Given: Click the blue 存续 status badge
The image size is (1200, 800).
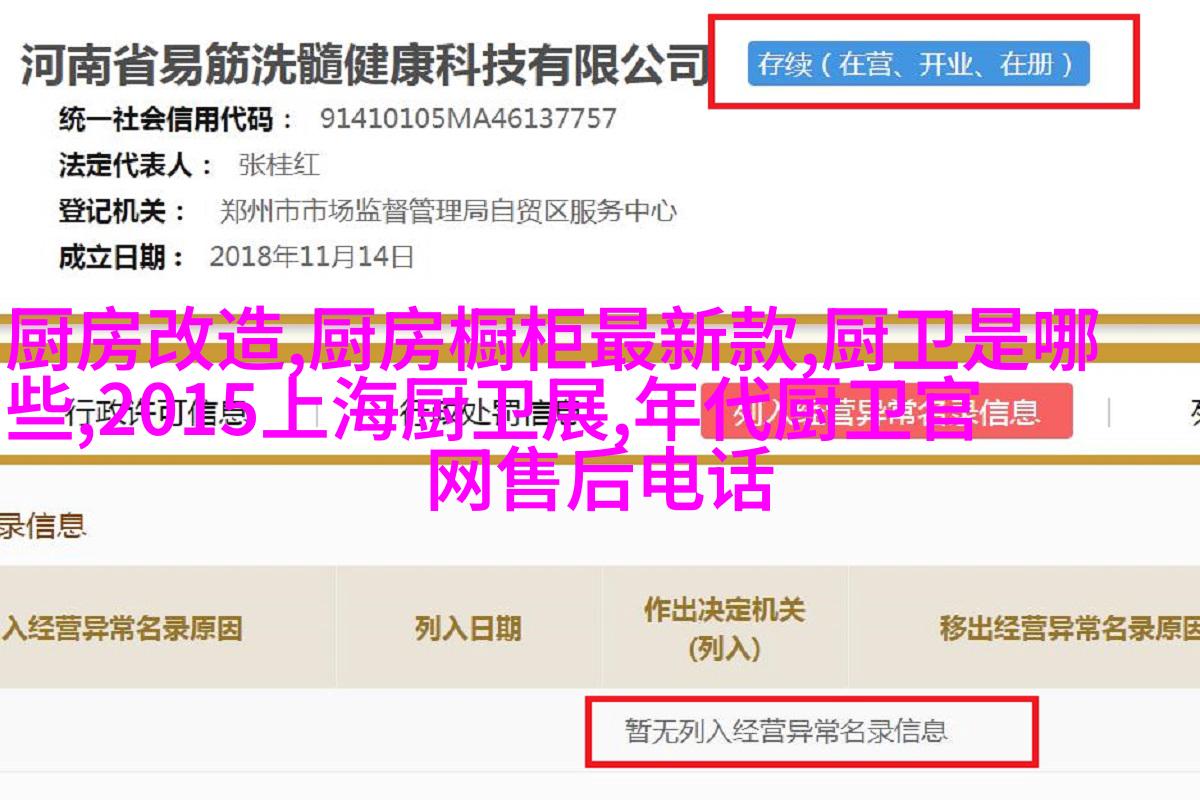Looking at the screenshot, I should tap(918, 65).
